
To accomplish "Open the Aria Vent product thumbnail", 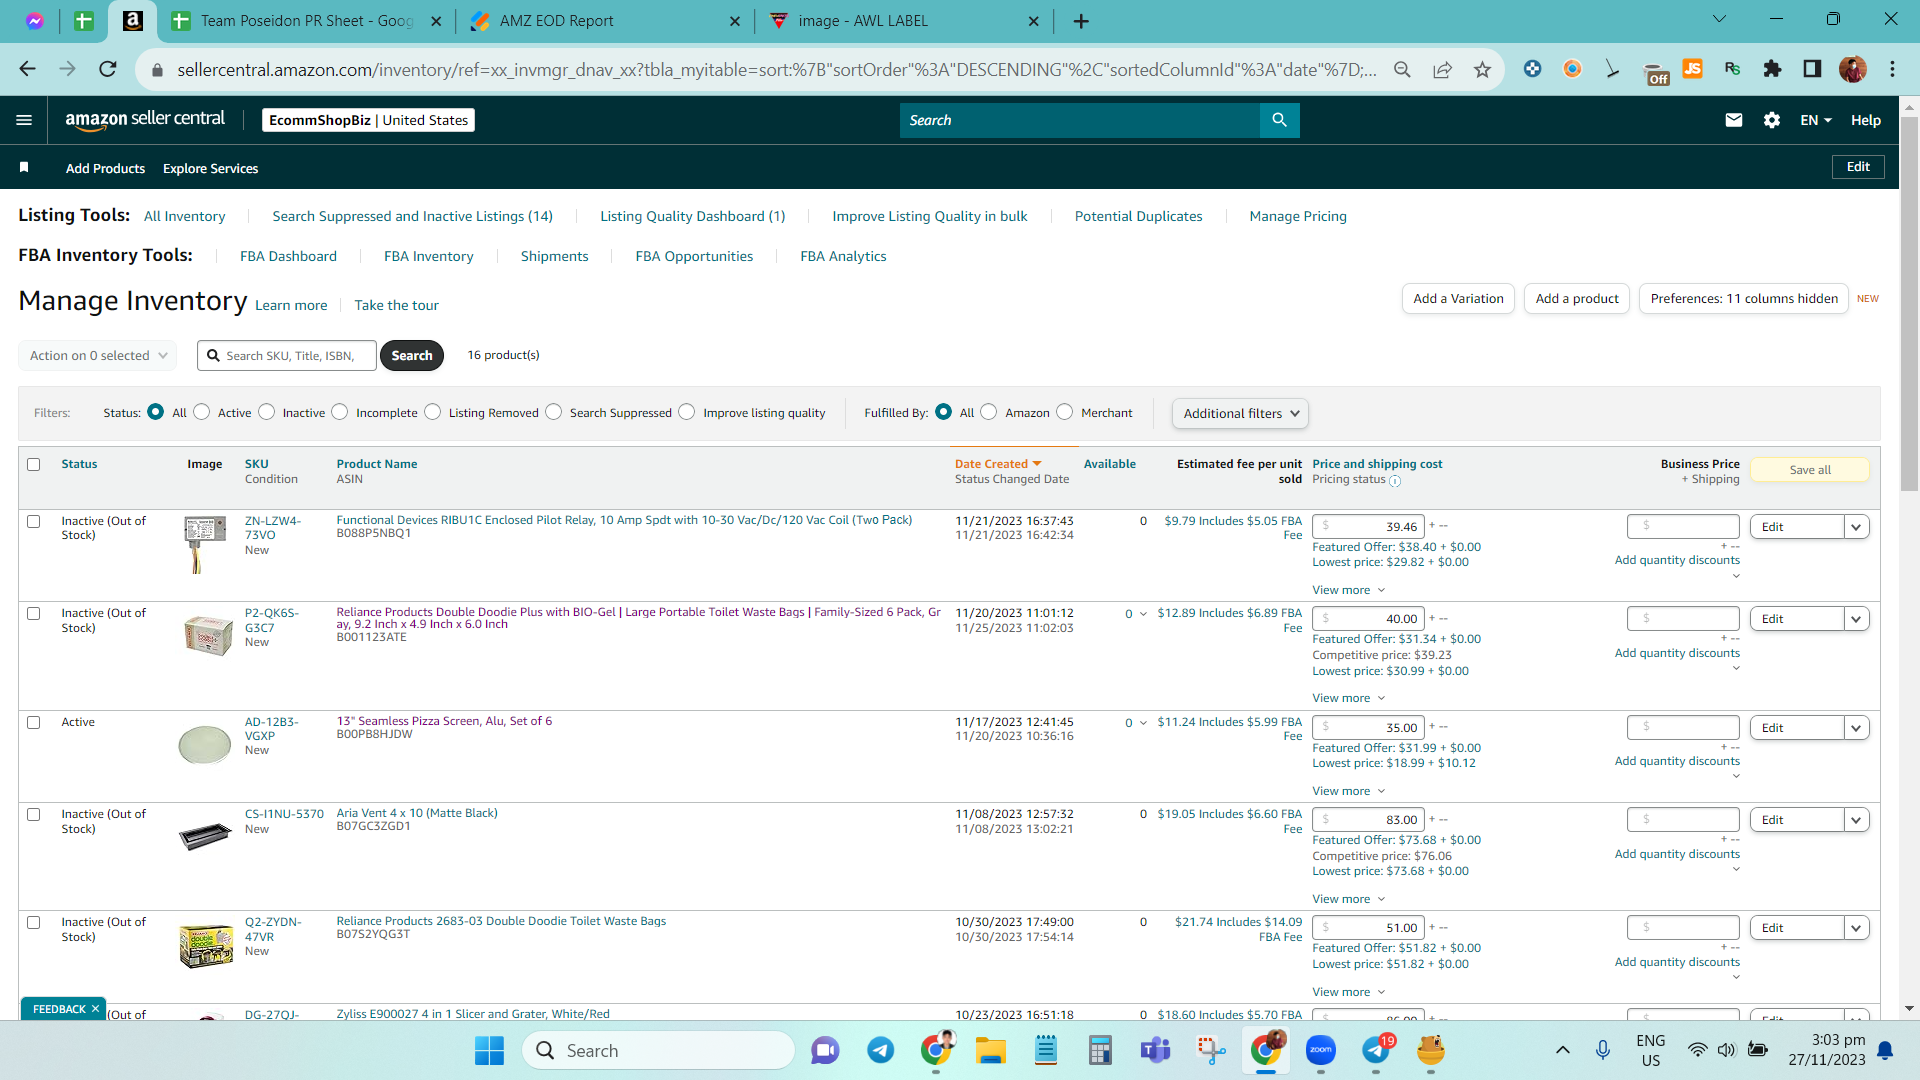I will [x=205, y=836].
